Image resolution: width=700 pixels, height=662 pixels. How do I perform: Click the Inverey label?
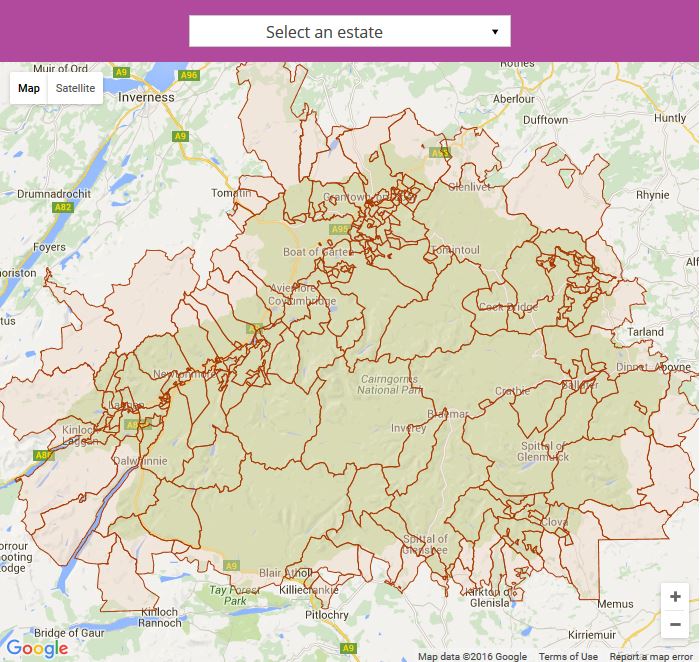click(x=408, y=428)
